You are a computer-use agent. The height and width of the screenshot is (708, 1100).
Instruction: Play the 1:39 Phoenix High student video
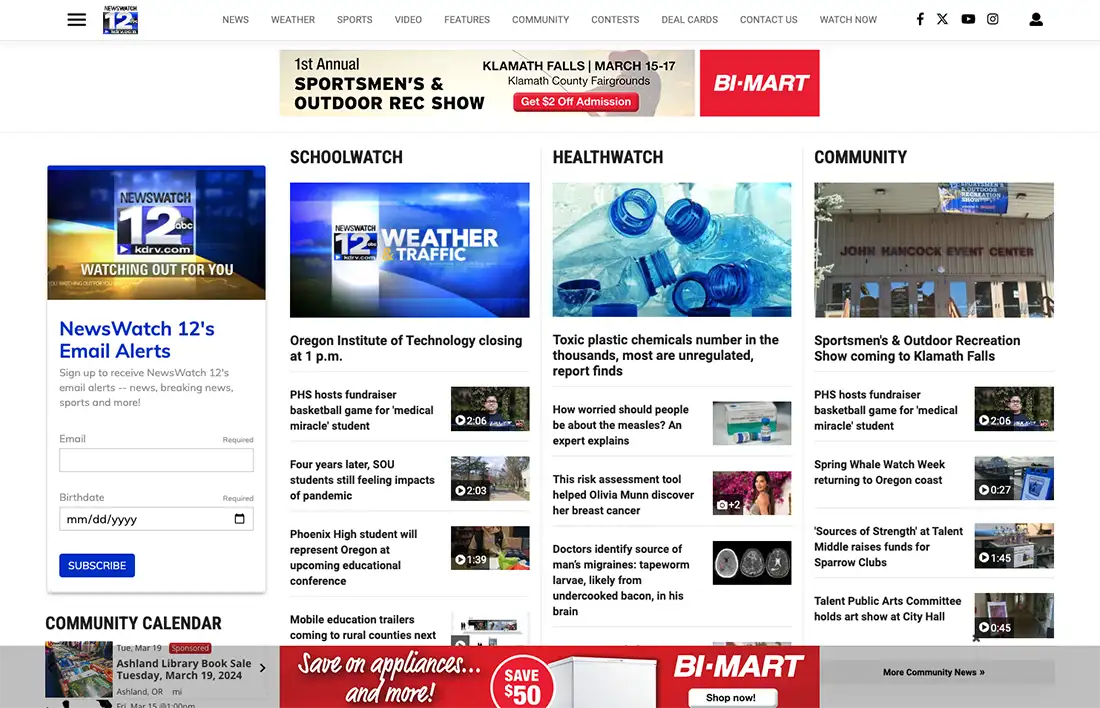(x=490, y=548)
